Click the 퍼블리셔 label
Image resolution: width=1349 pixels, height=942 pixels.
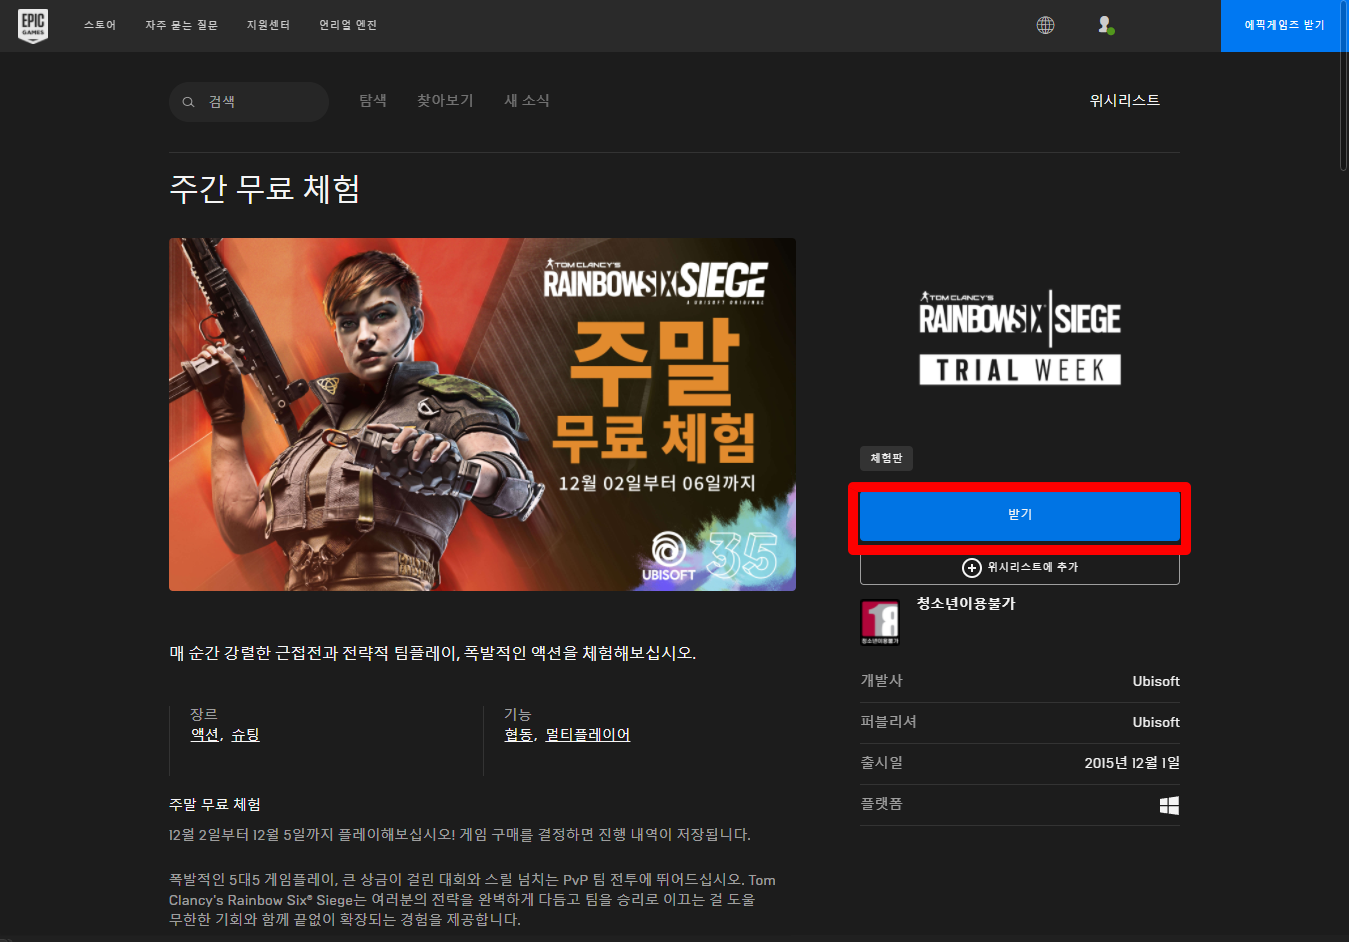click(888, 722)
